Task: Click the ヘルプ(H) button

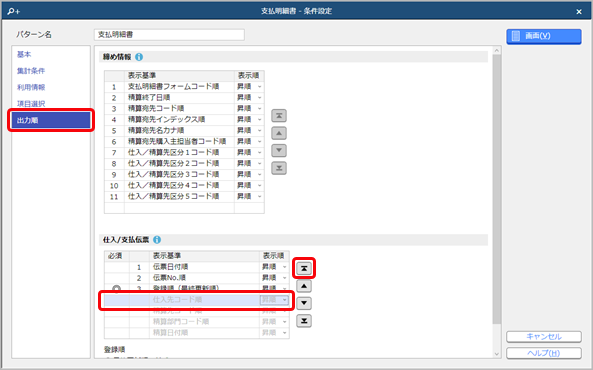Action: tap(544, 353)
